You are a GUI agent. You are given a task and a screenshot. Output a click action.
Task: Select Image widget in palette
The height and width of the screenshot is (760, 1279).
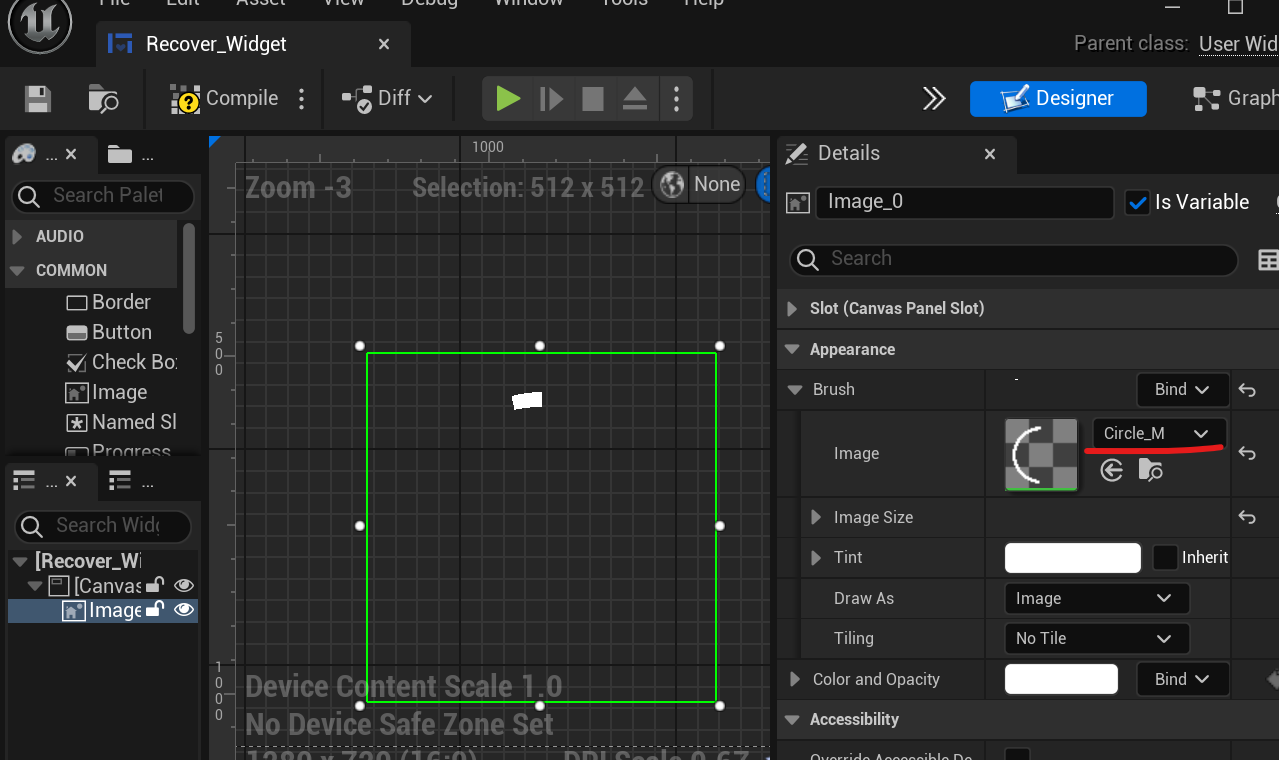click(x=106, y=392)
